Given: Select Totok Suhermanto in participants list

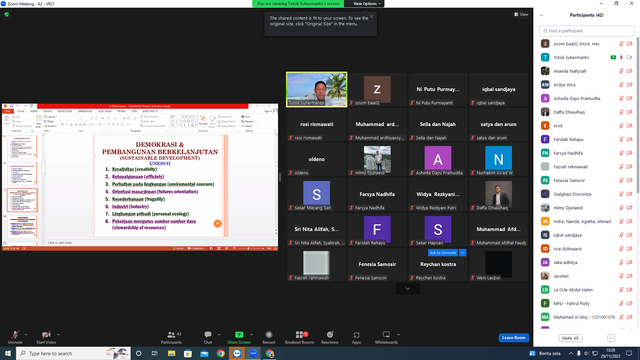Looking at the screenshot, I should (x=587, y=58).
